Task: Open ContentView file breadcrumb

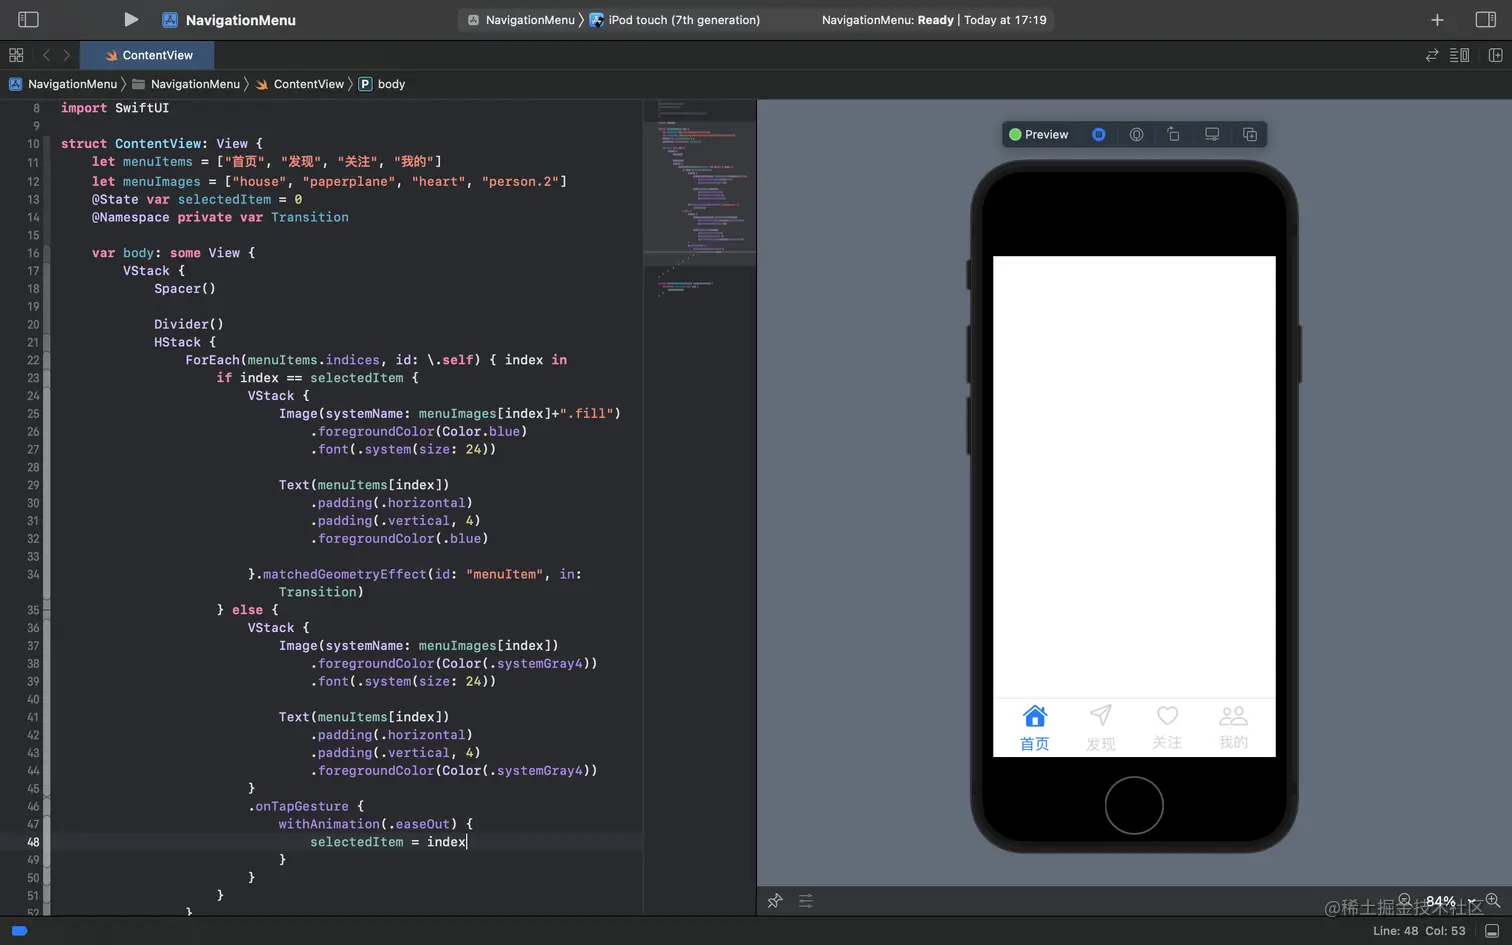Action: pos(299,84)
